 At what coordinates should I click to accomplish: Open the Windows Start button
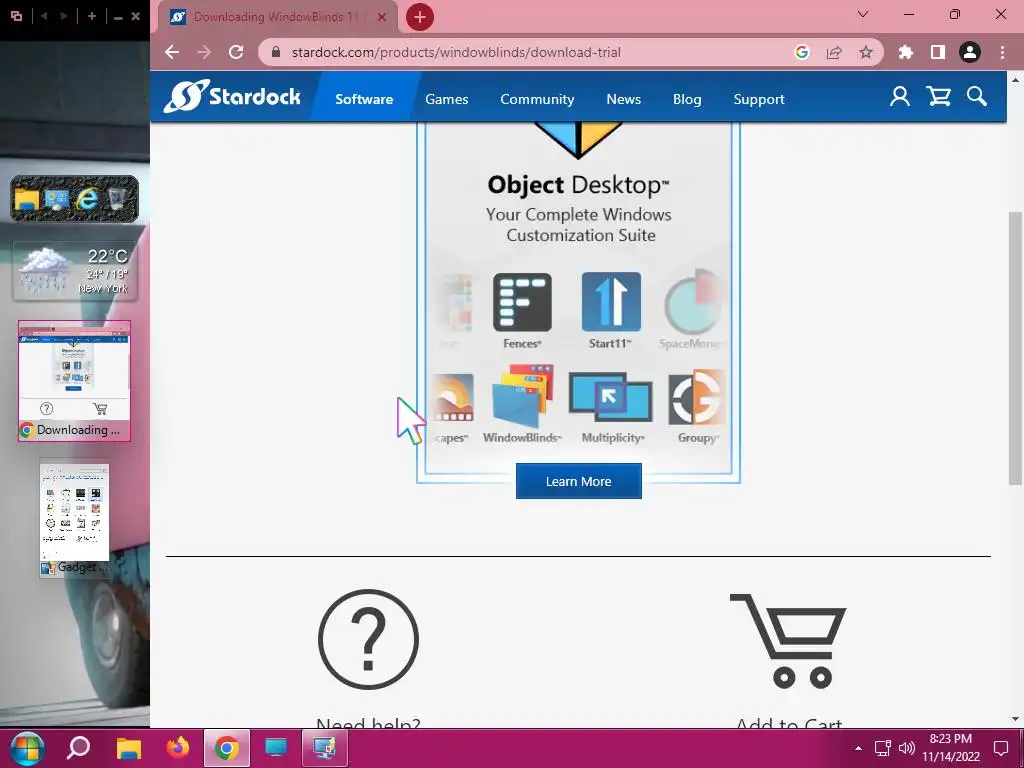[27, 748]
